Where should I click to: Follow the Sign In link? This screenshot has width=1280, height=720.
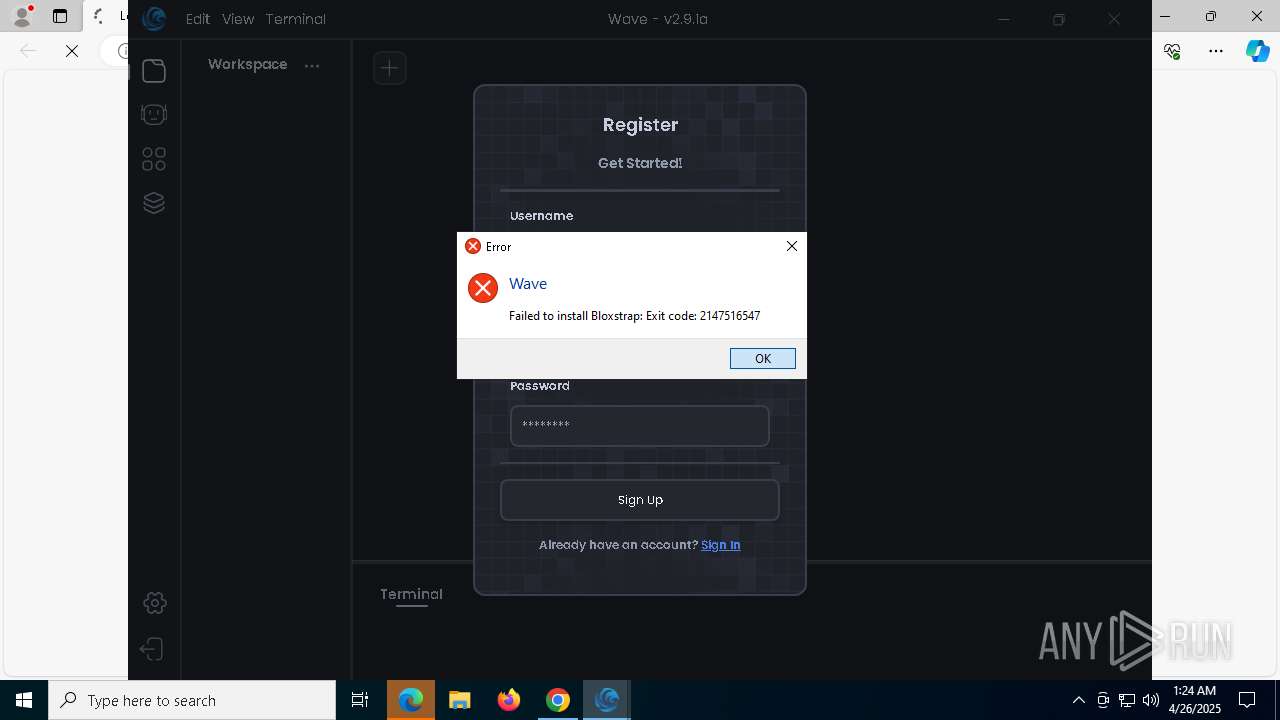[721, 545]
